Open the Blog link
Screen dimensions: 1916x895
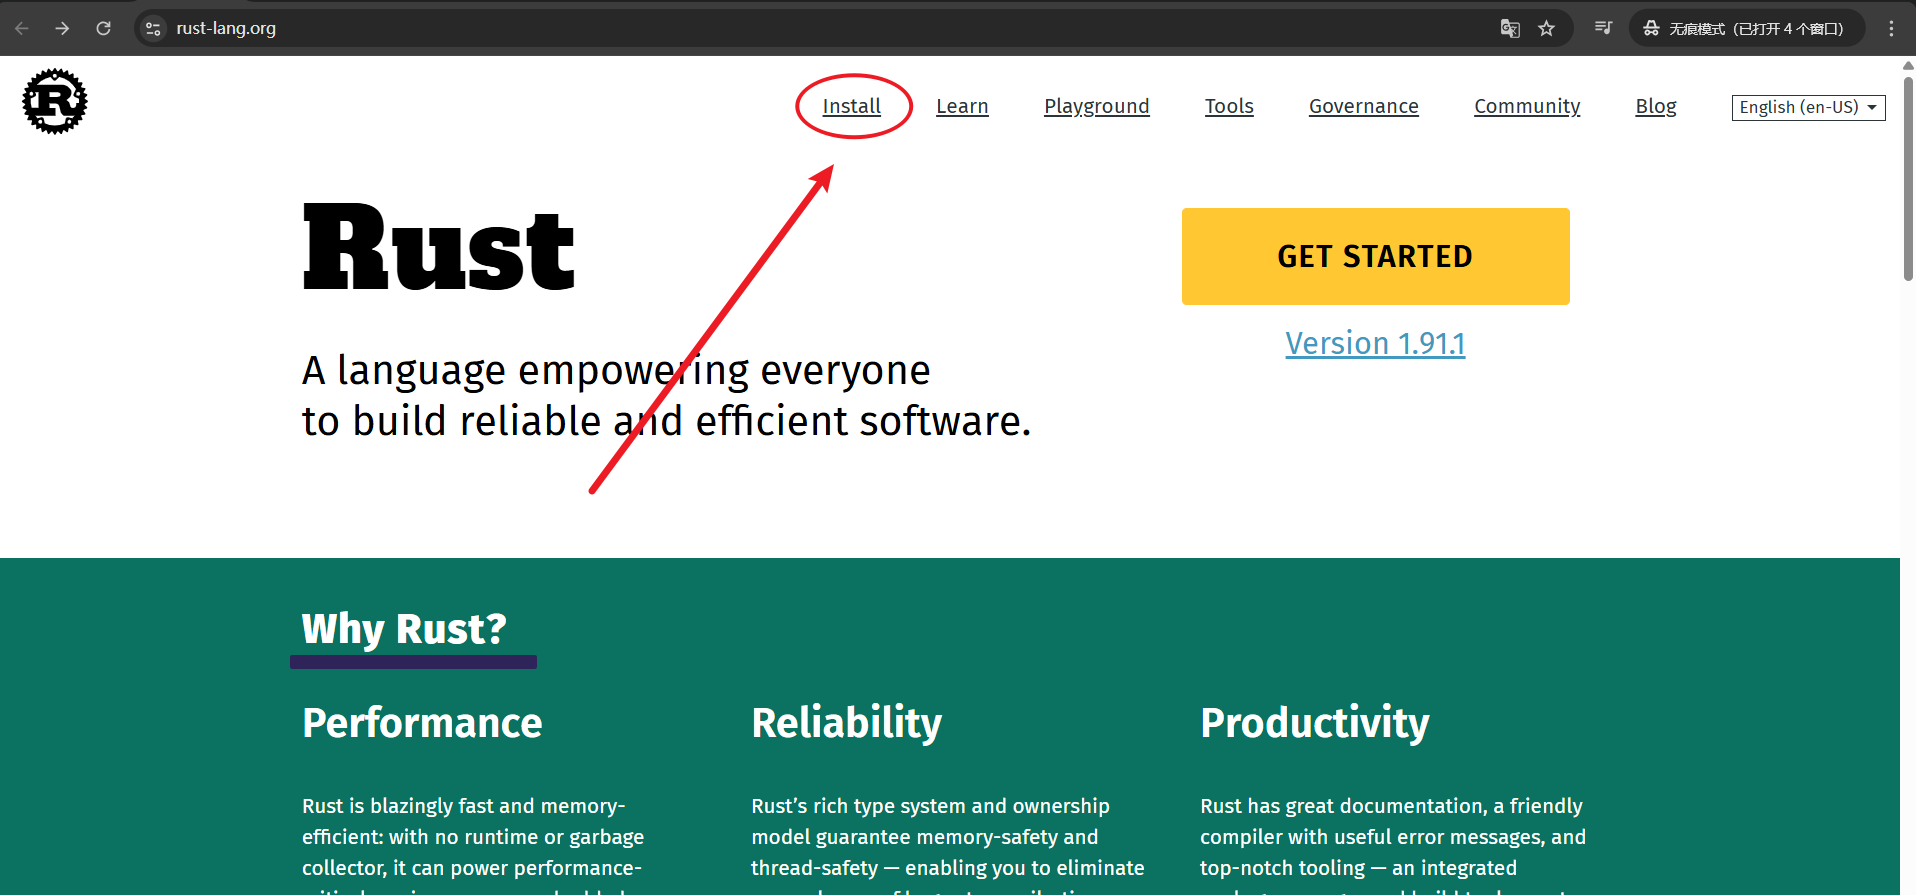click(1656, 106)
